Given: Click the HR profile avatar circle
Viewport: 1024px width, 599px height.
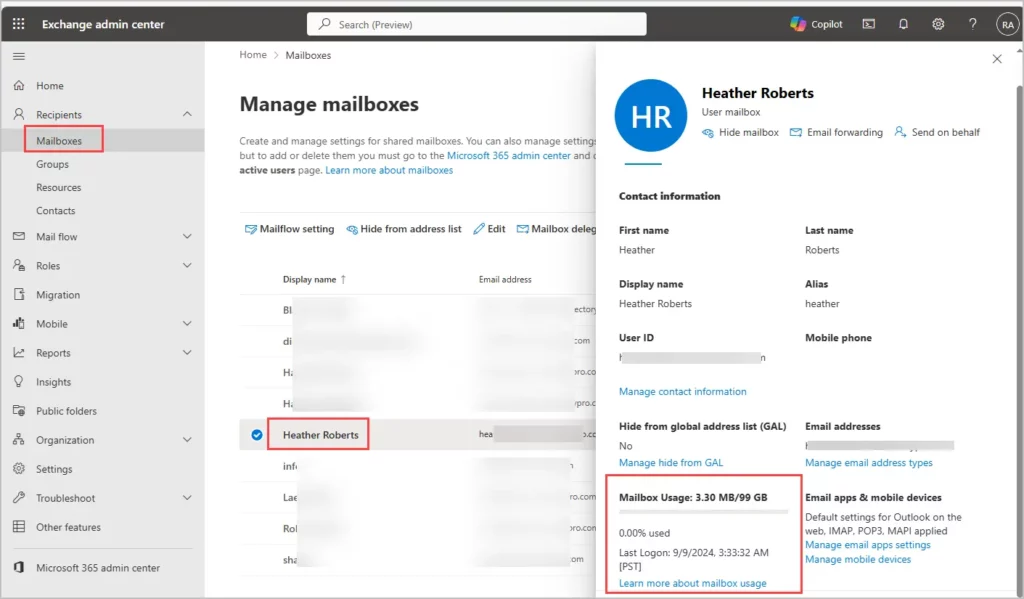Looking at the screenshot, I should pyautogui.click(x=650, y=116).
